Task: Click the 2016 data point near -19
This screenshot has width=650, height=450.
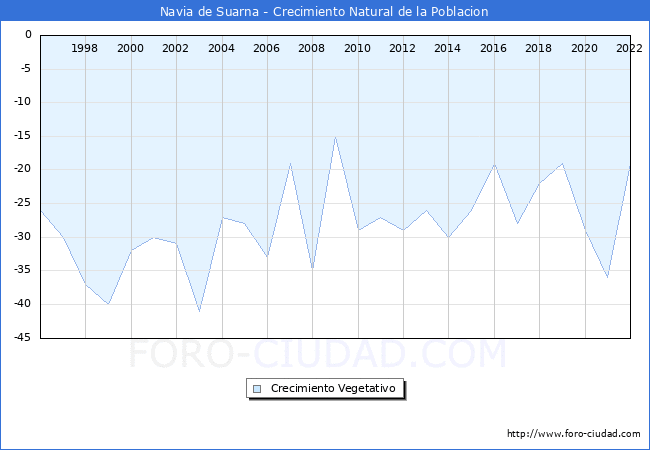Action: coord(494,164)
